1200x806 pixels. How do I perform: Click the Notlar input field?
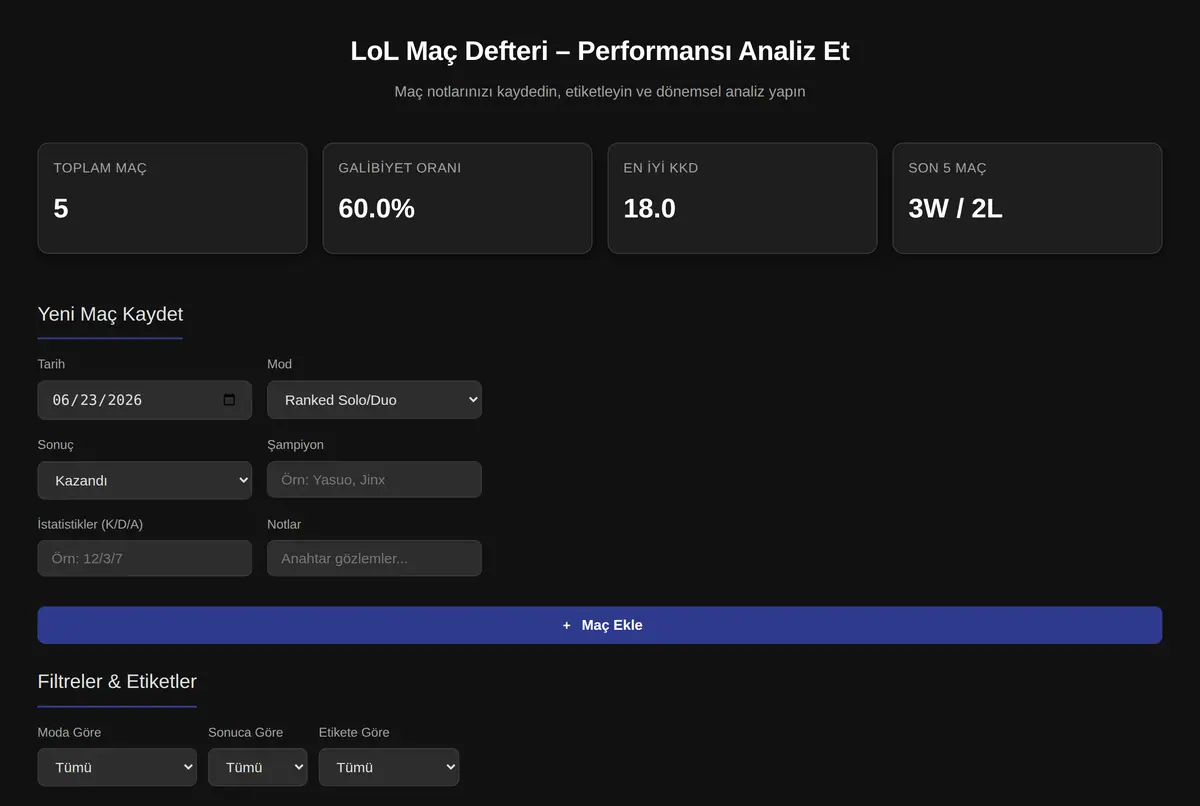pyautogui.click(x=374, y=558)
